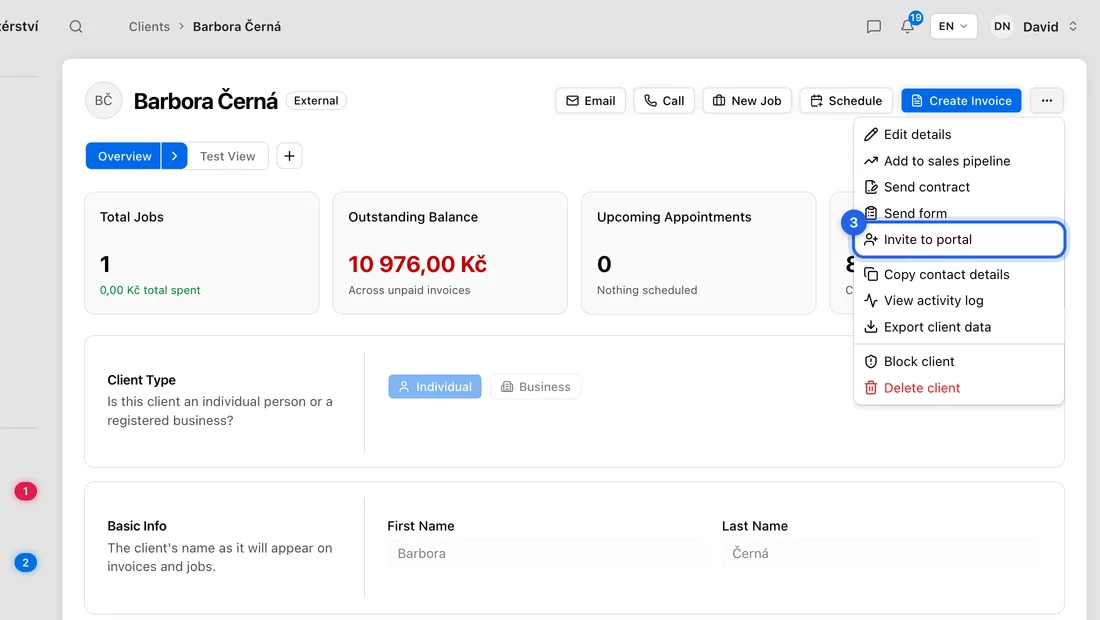The width and height of the screenshot is (1100, 620).
Task: Click the Upcoming Appointments card heading
Action: click(x=674, y=217)
